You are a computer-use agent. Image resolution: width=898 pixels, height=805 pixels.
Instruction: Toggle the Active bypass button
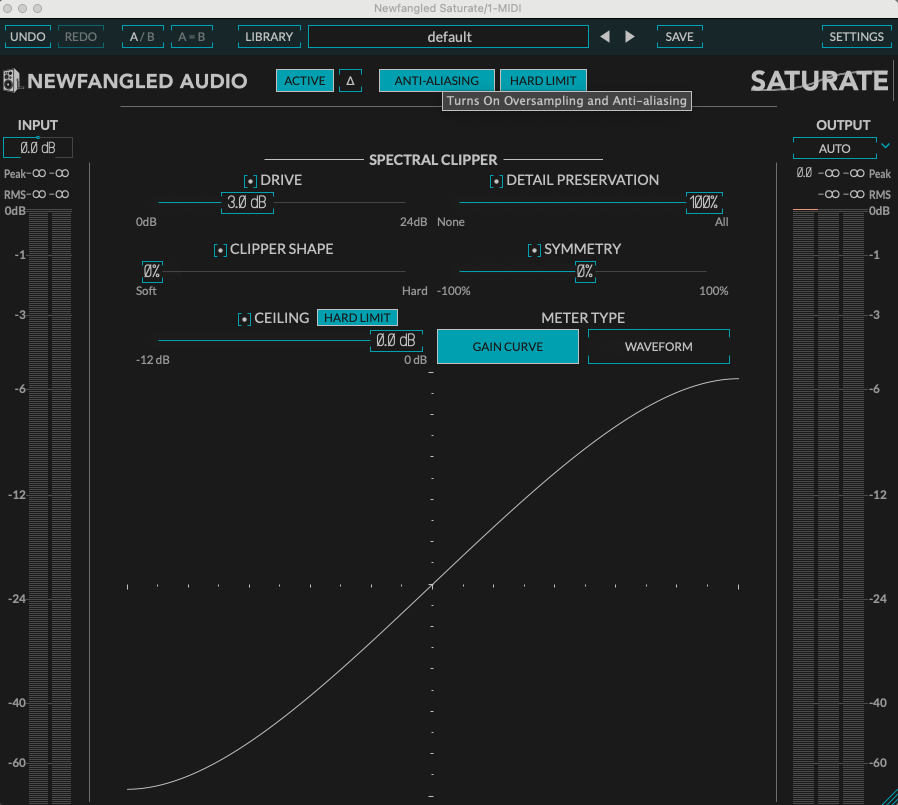pyautogui.click(x=305, y=81)
